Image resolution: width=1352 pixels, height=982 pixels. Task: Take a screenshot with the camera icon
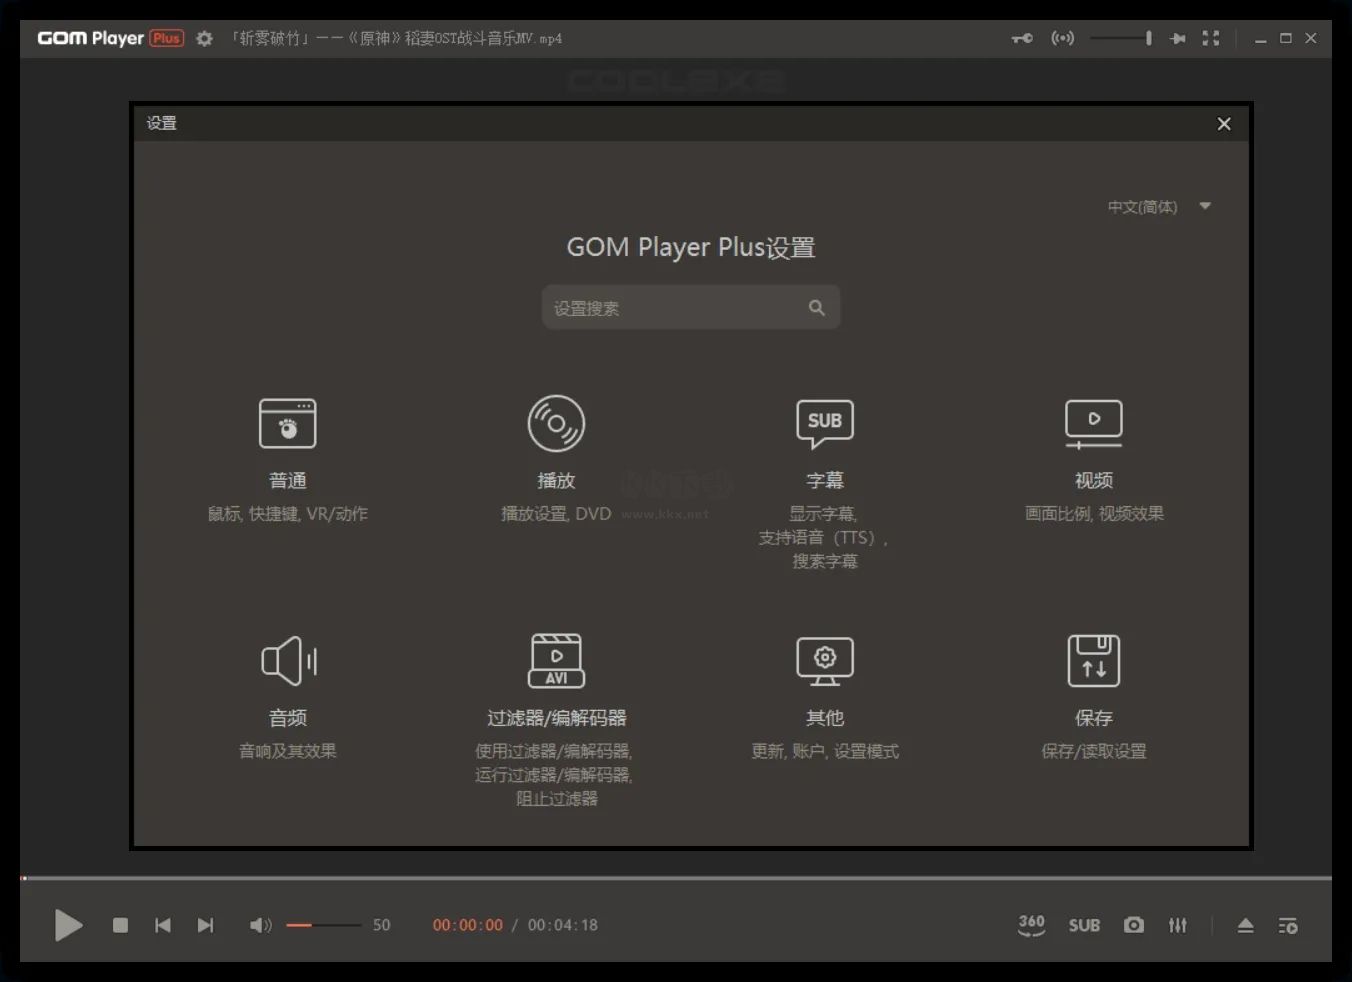(1133, 925)
